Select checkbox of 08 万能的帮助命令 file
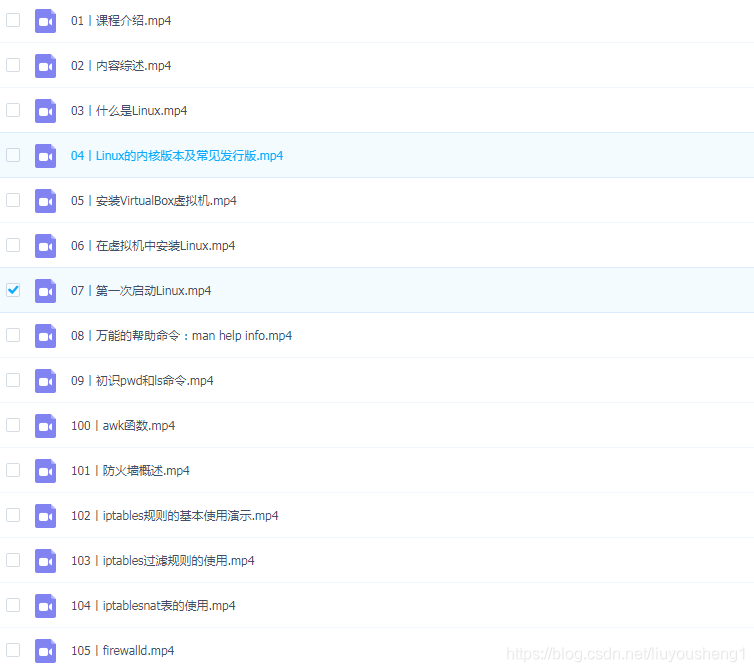 coord(13,335)
